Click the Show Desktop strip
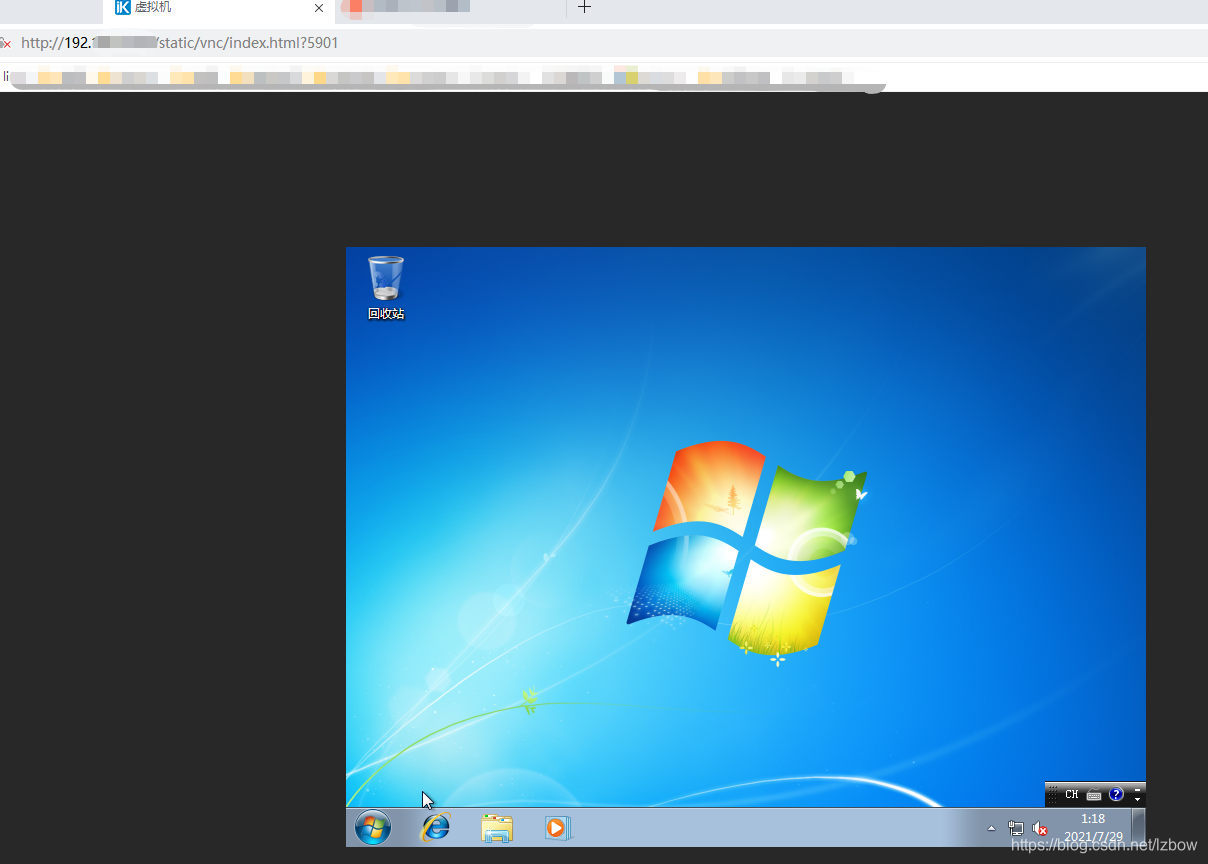 click(x=1139, y=828)
